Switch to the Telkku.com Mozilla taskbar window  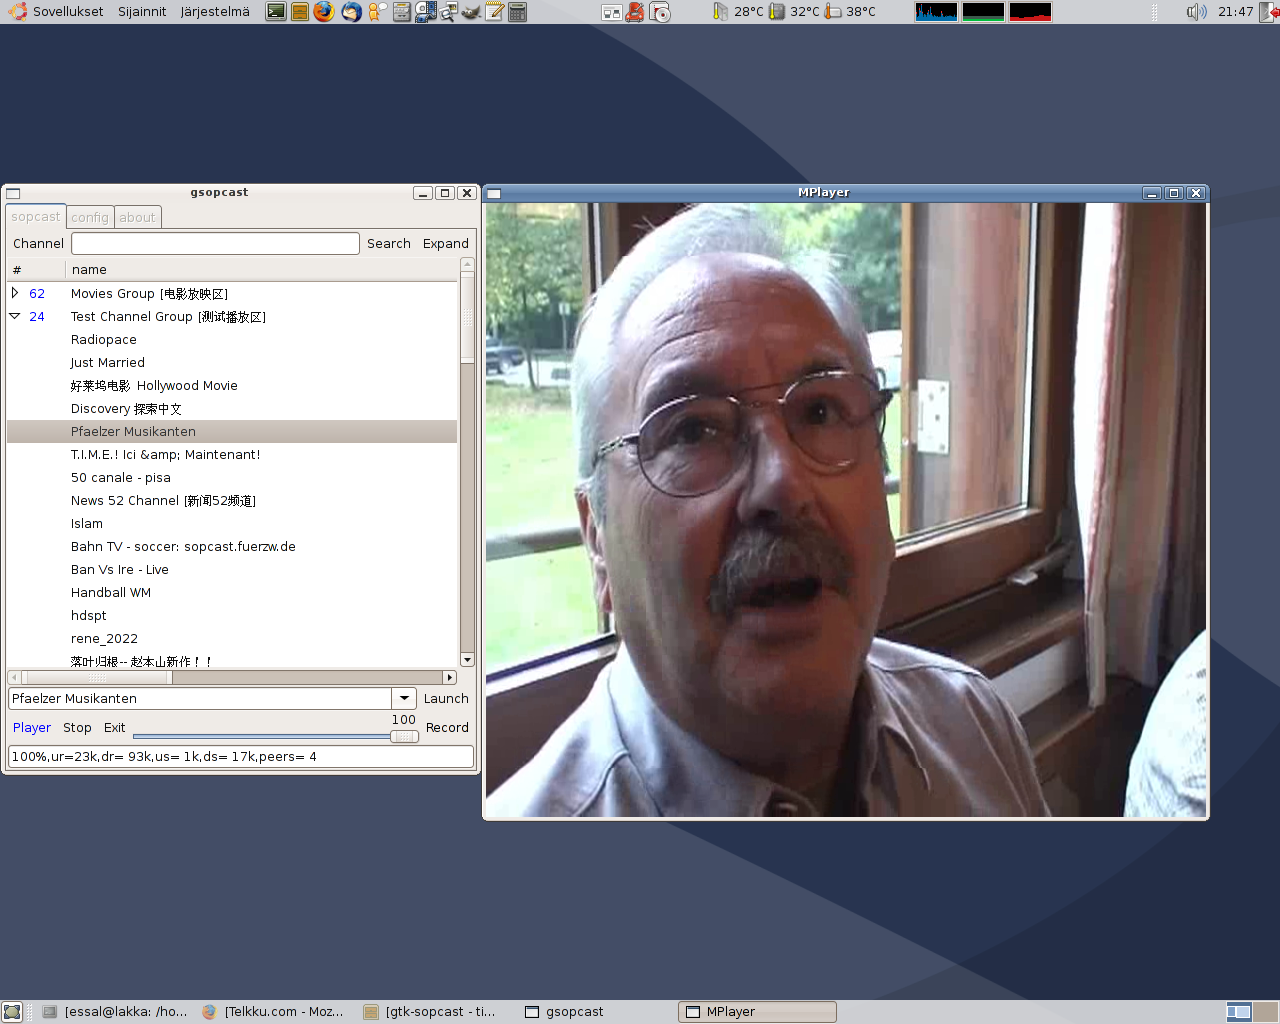(273, 1012)
